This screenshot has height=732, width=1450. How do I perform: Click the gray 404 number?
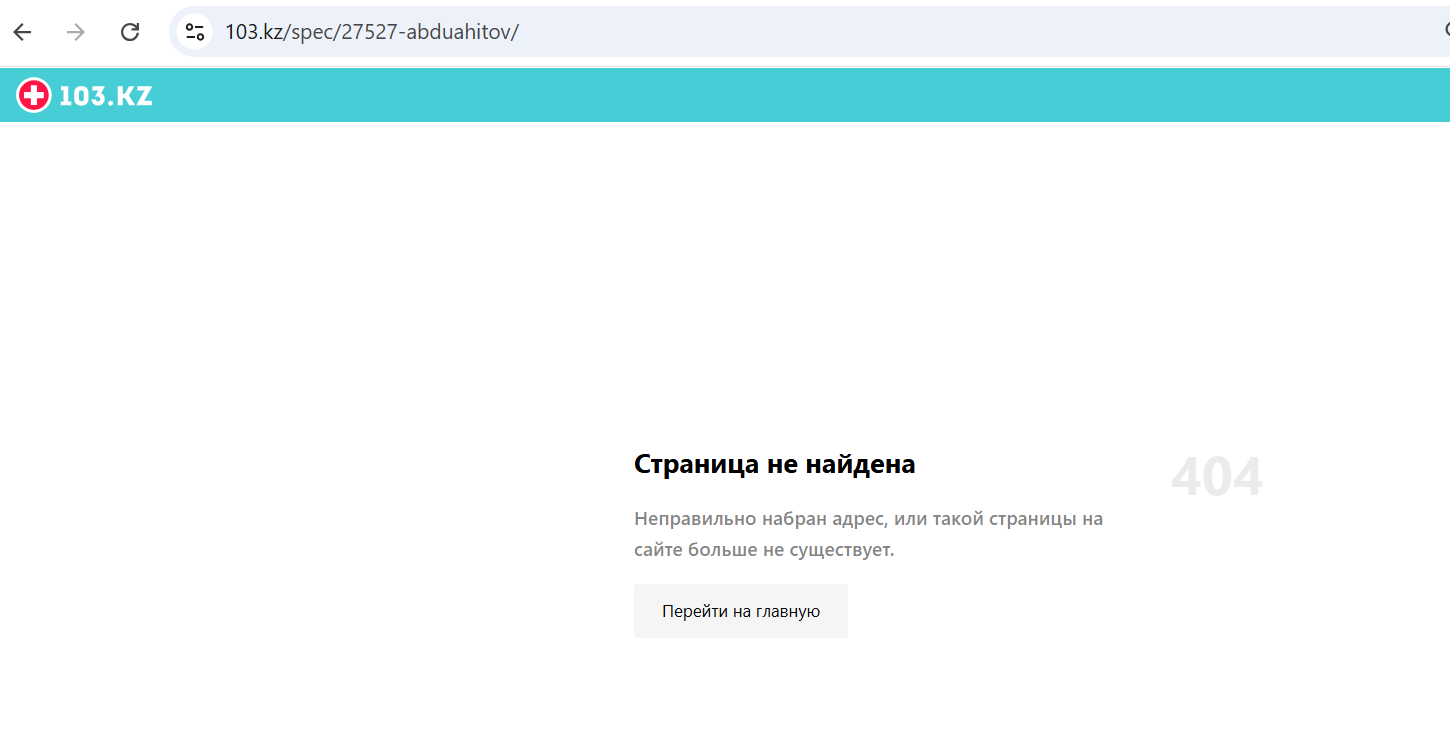coord(1217,477)
